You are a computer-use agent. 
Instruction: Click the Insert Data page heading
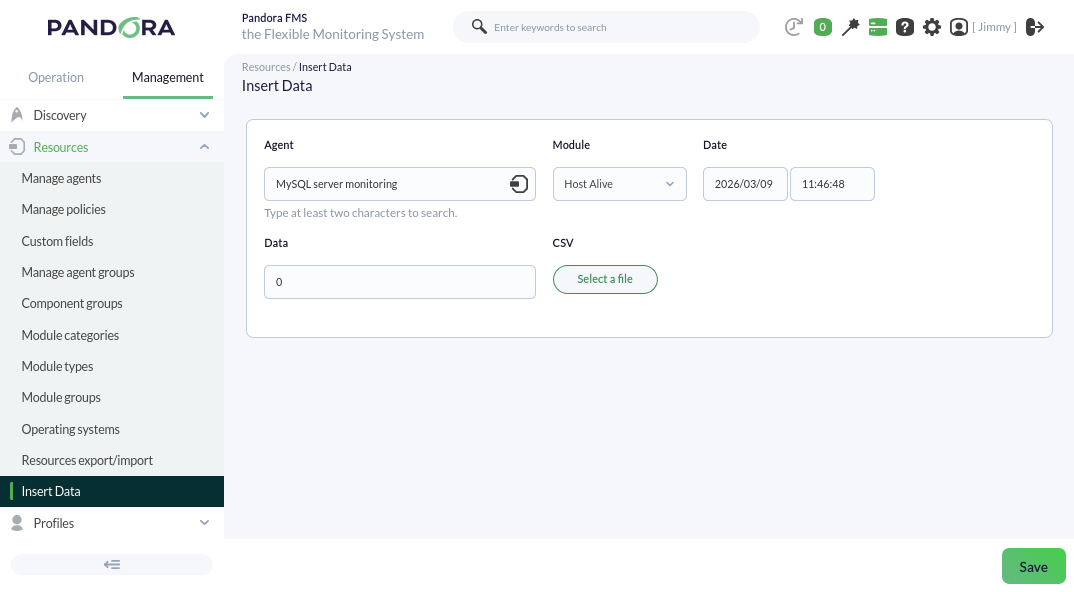pos(277,86)
